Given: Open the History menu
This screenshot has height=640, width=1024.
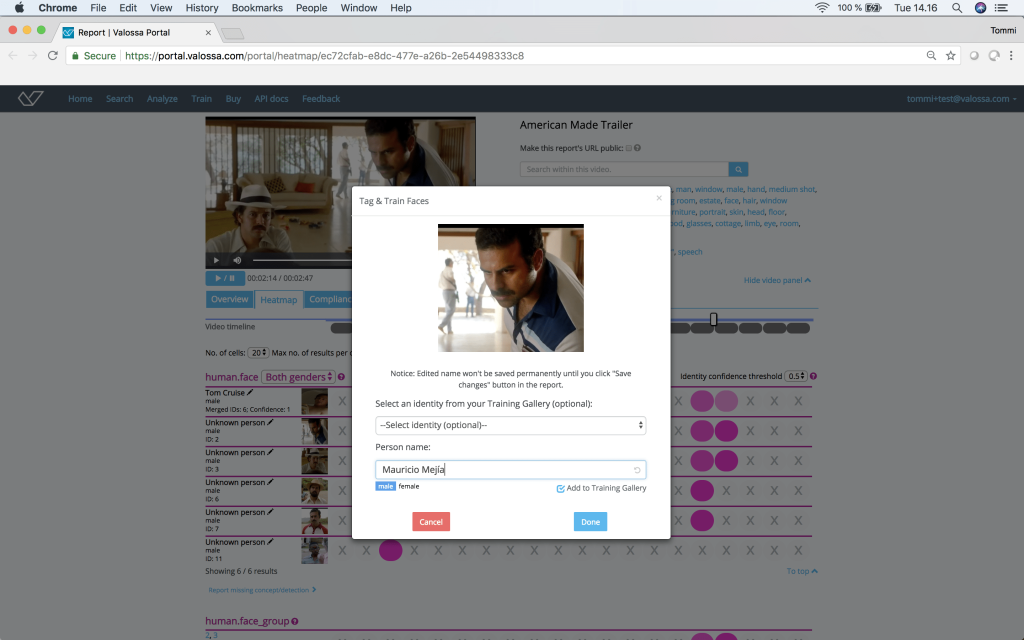Looking at the screenshot, I should pyautogui.click(x=202, y=8).
